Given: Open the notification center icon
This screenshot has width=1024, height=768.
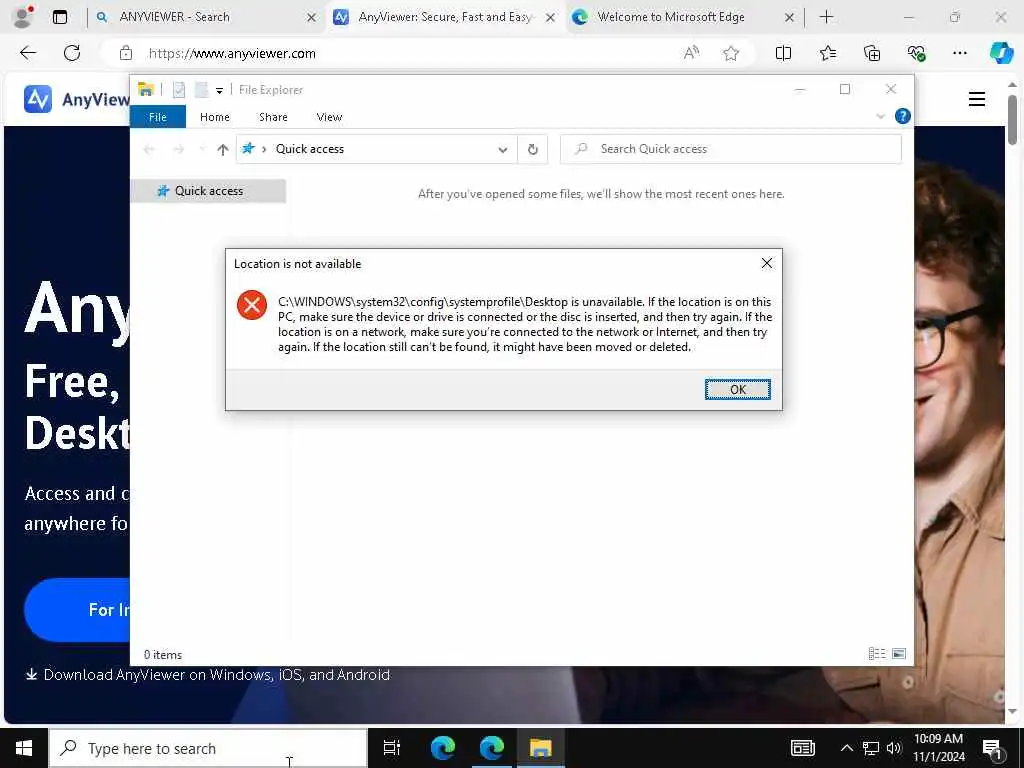Looking at the screenshot, I should [992, 748].
